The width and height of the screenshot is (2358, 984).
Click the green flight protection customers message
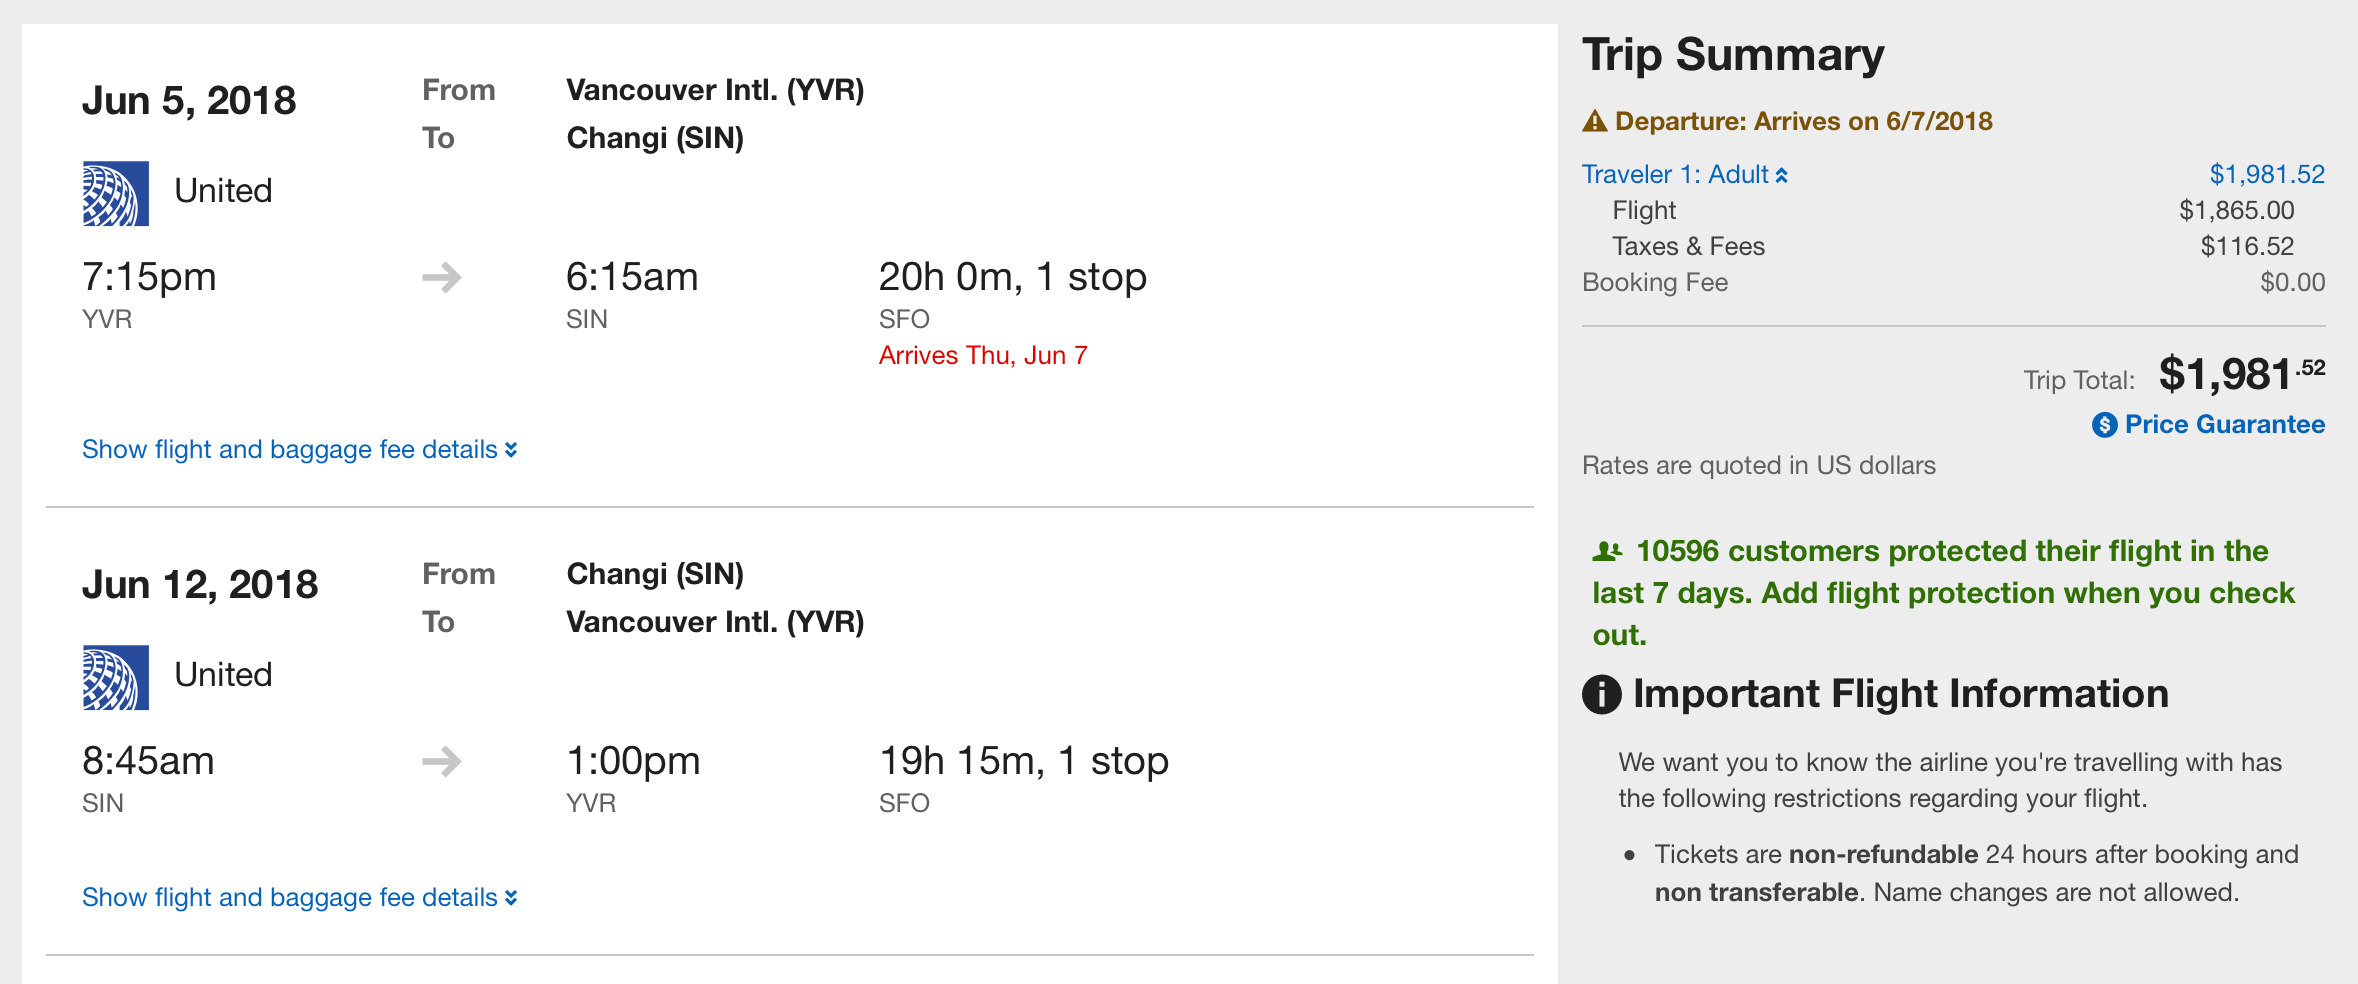tap(1942, 593)
